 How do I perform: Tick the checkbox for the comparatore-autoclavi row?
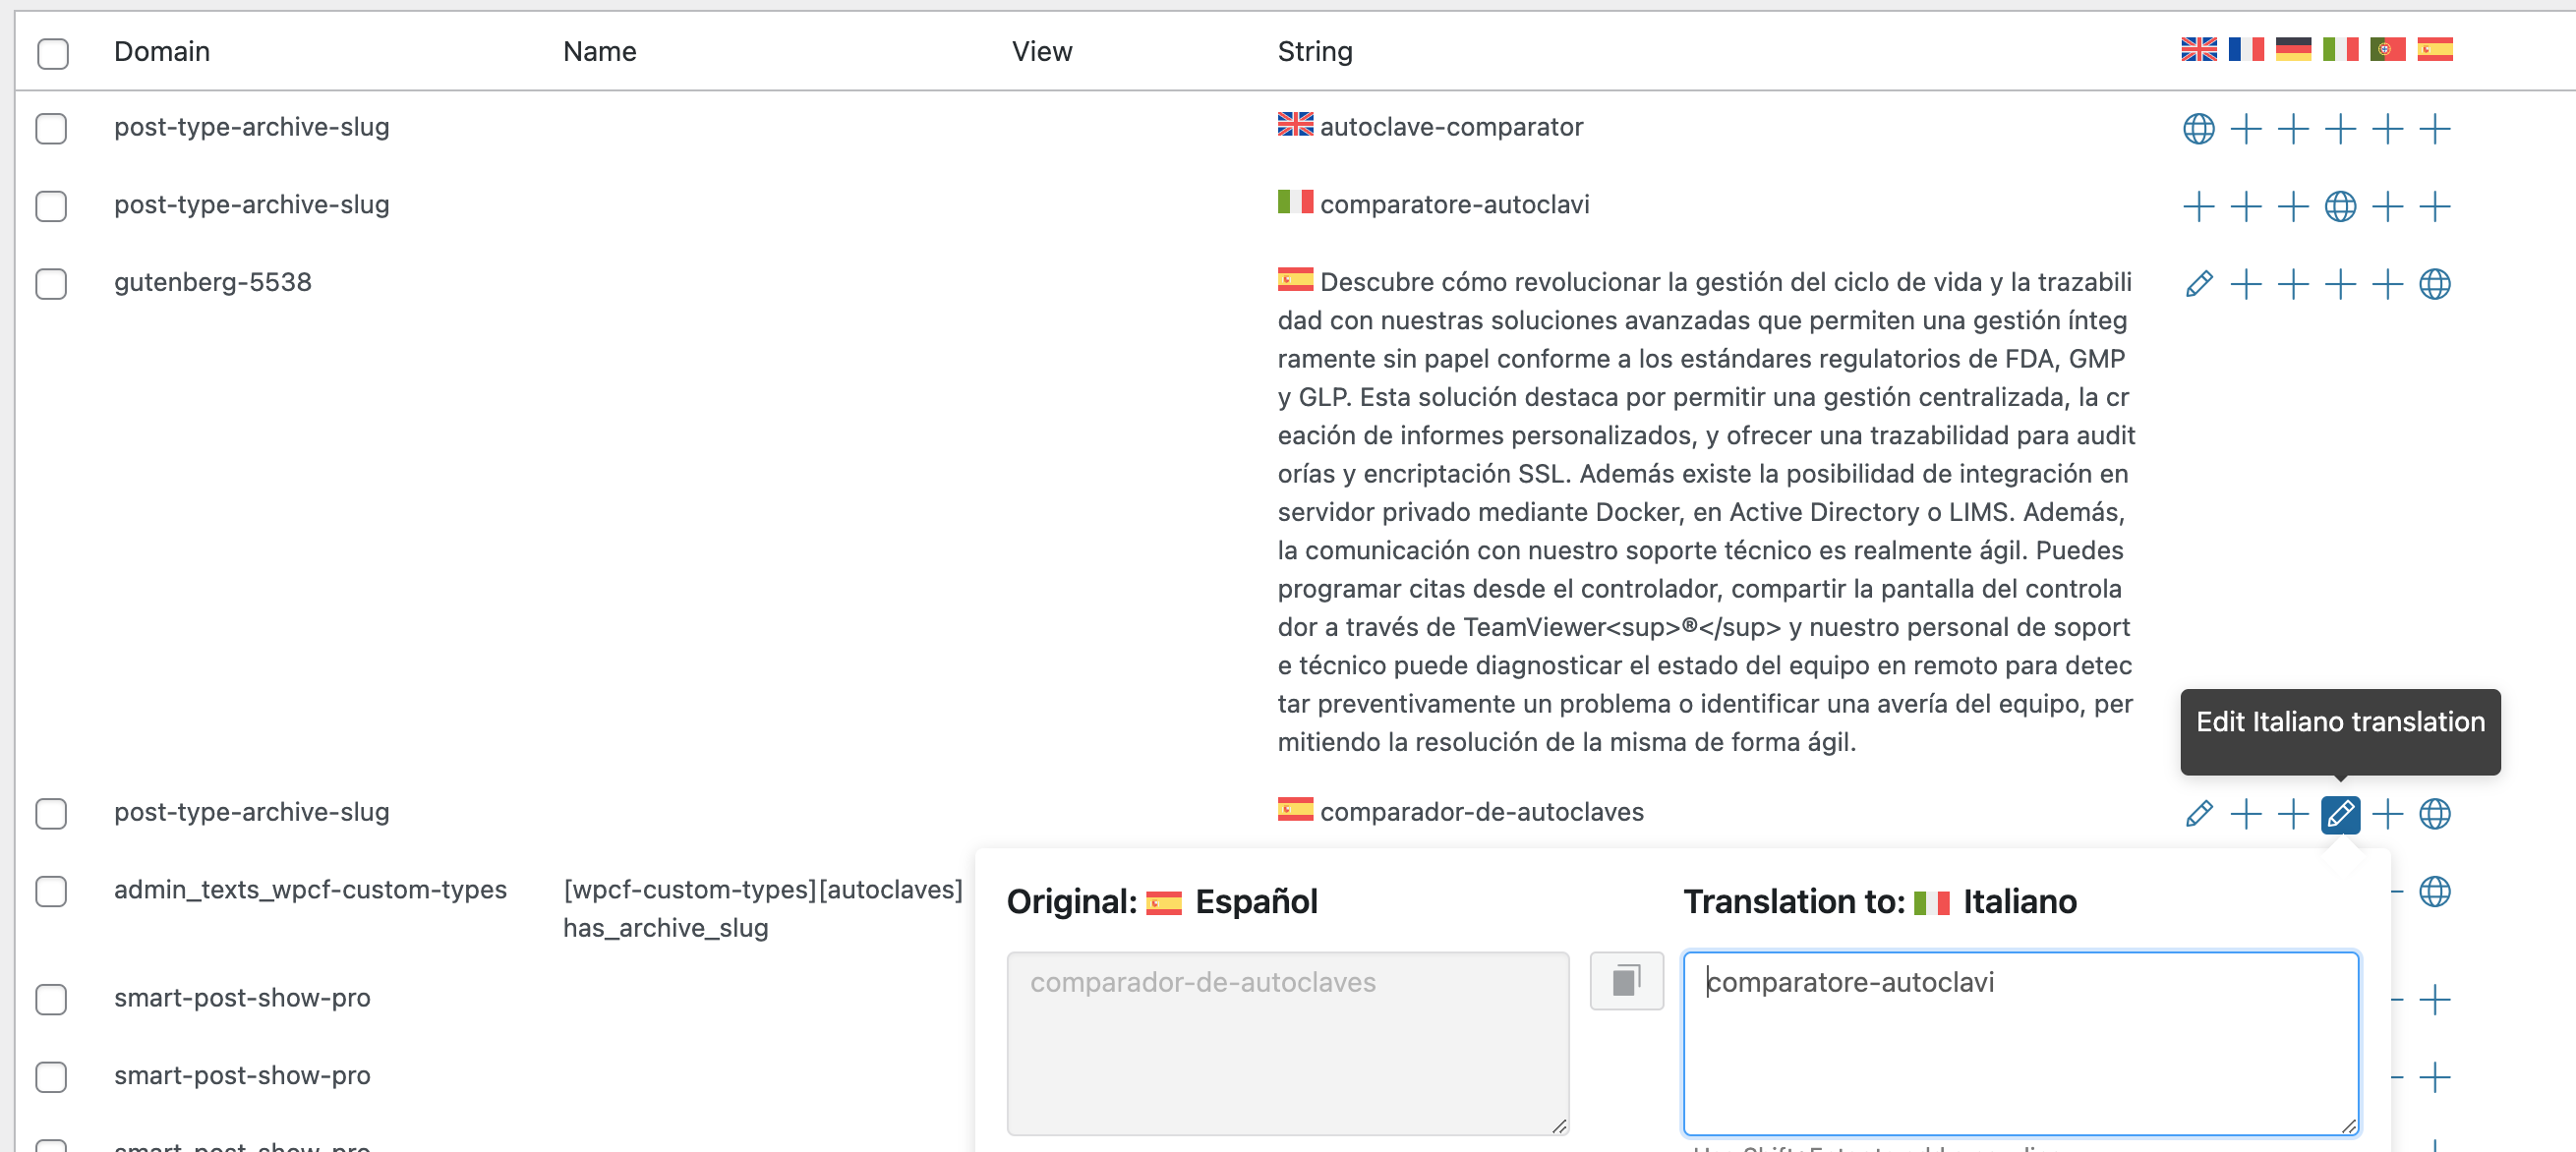coord(51,206)
